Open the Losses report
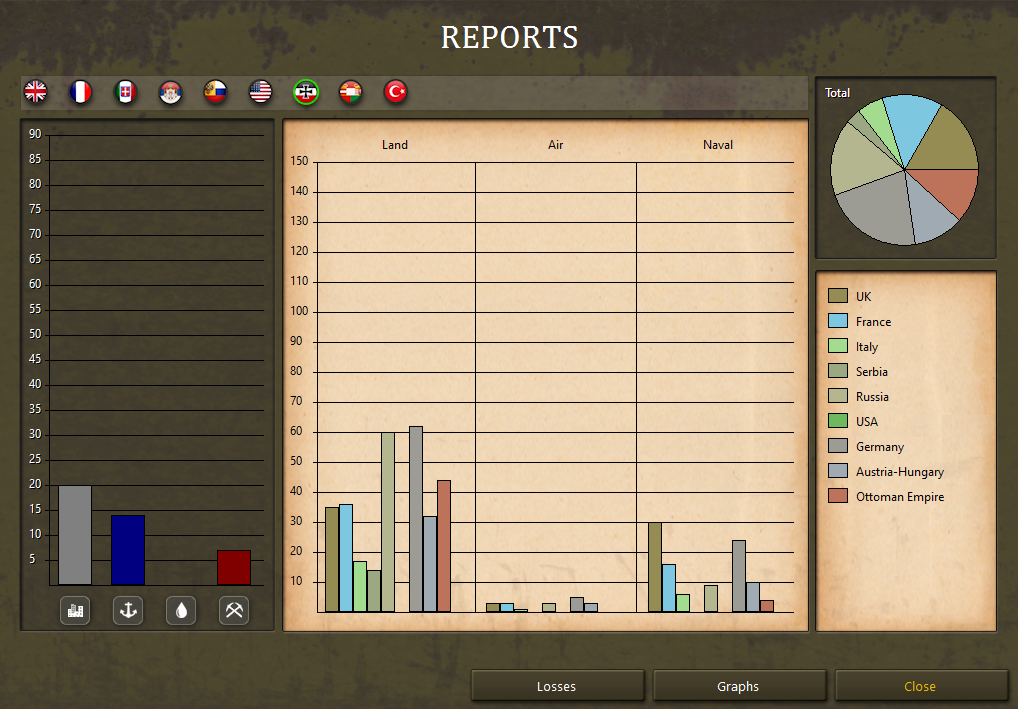 (x=557, y=686)
